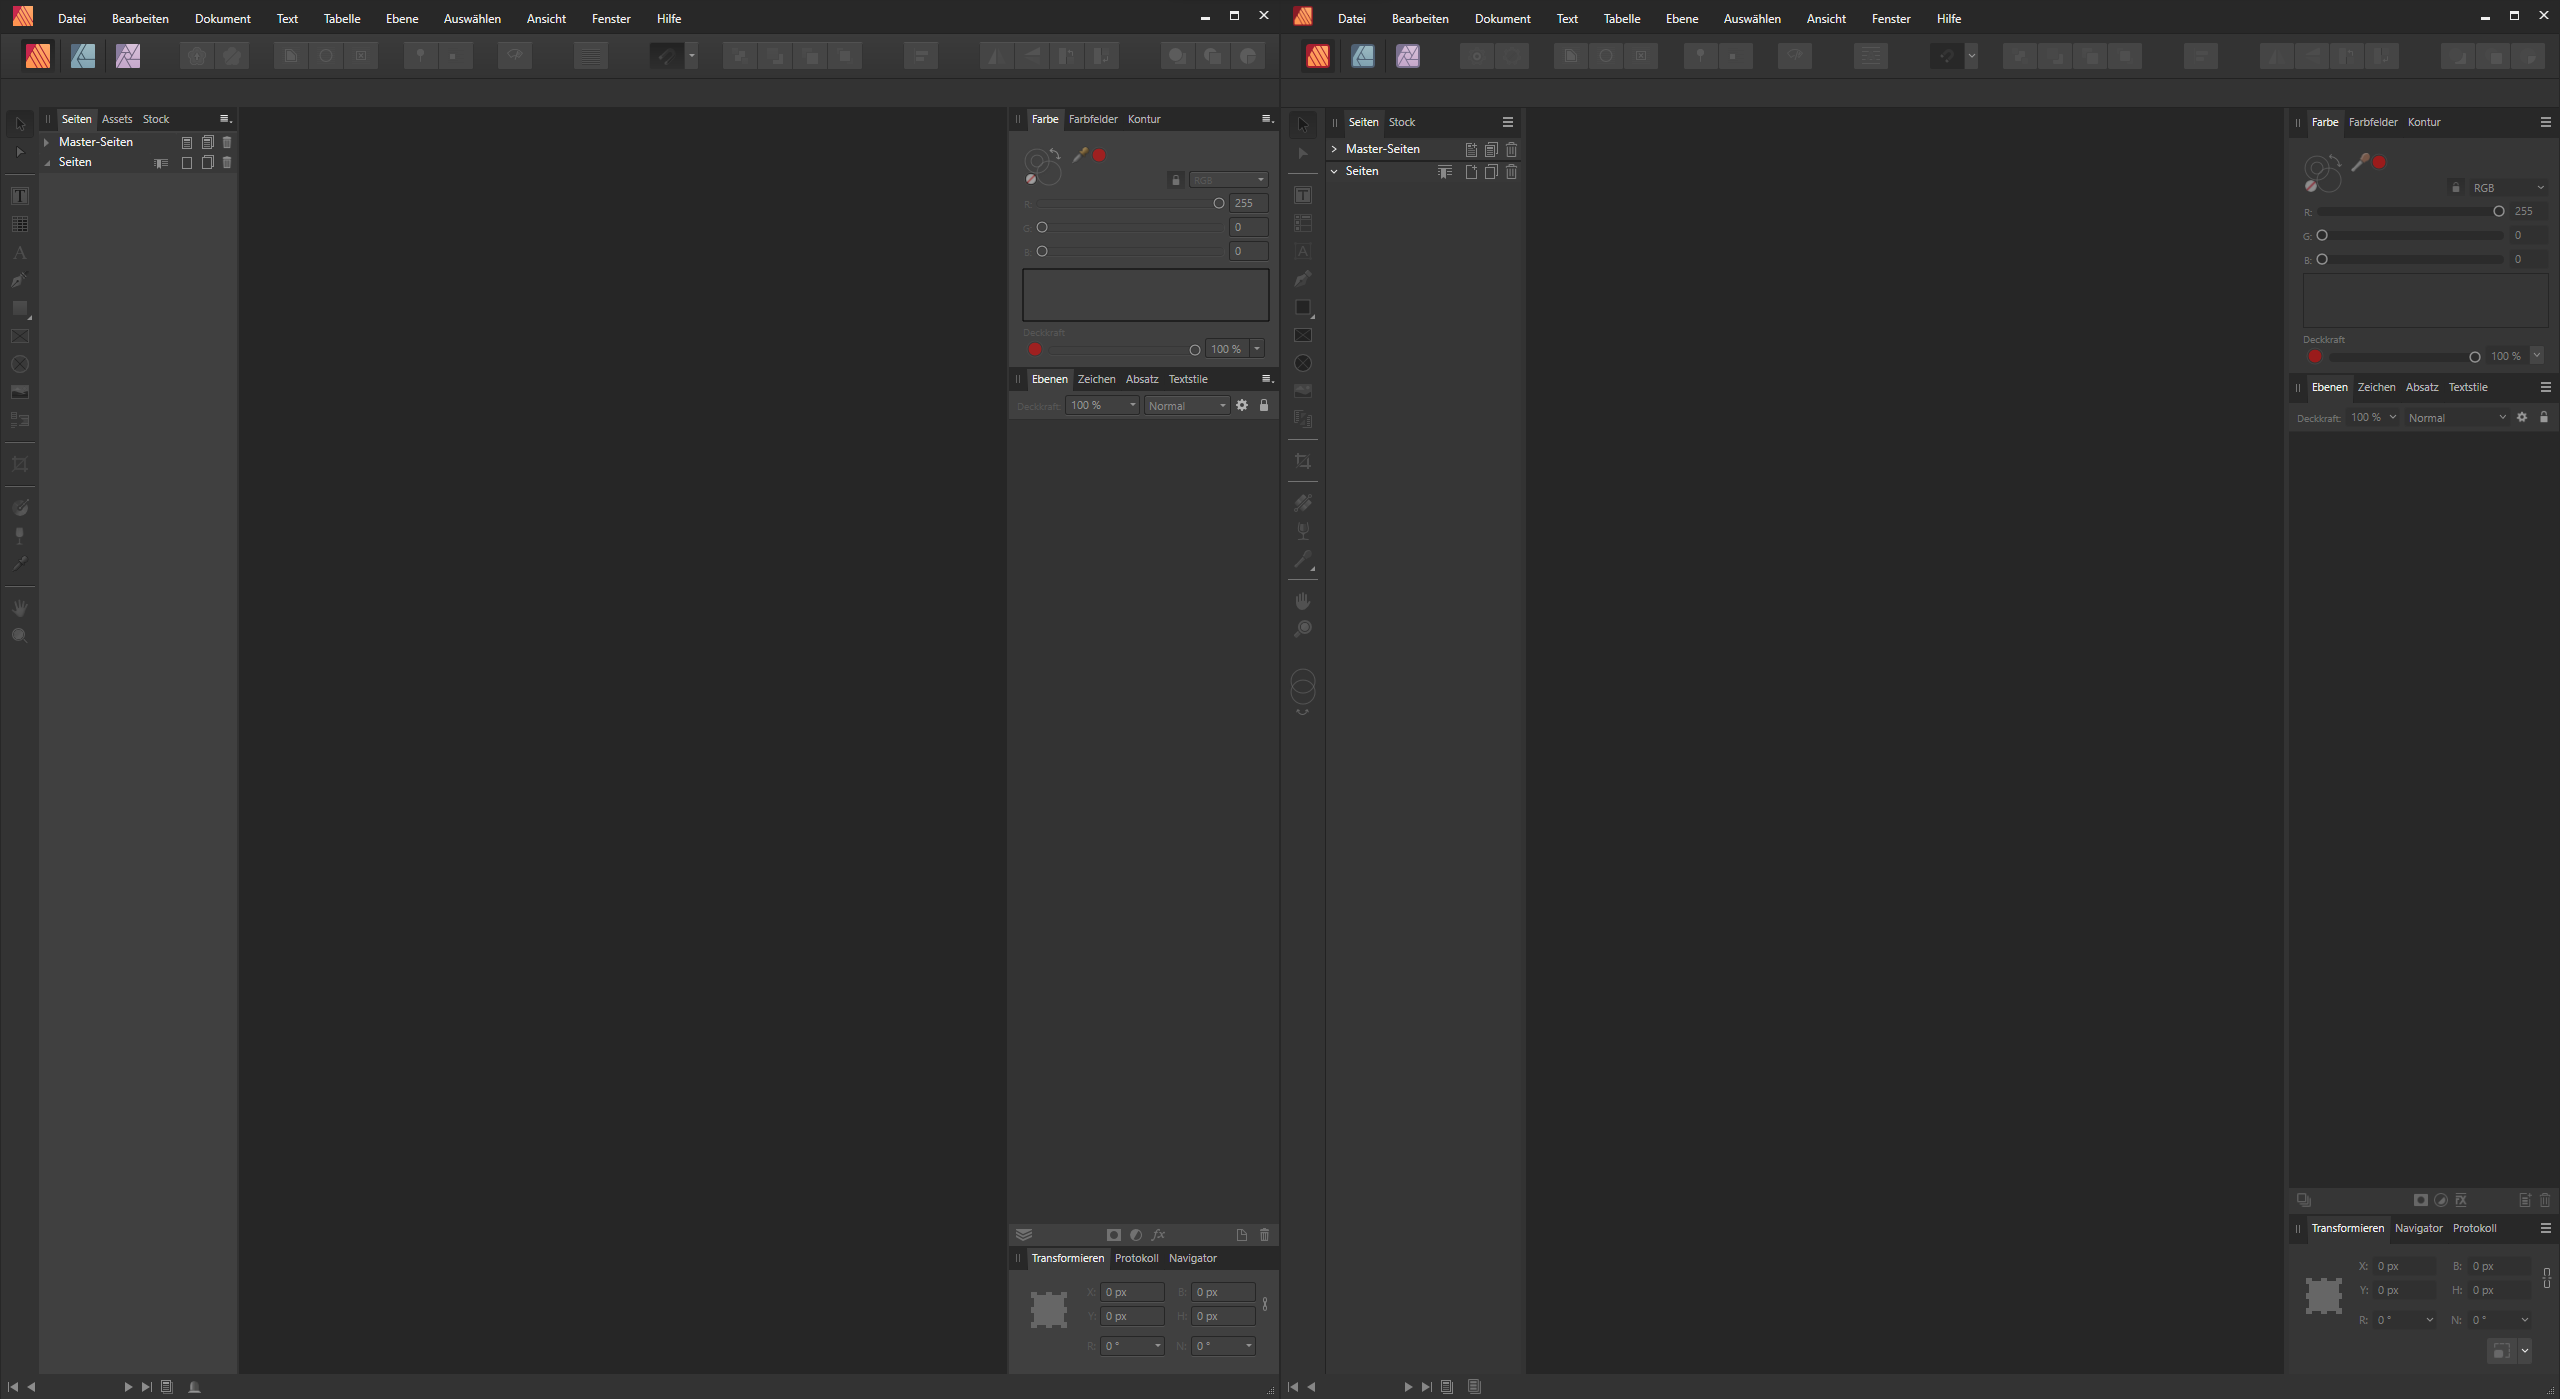Viewport: 2560px width, 1399px height.
Task: Open the Kontur tab in the right window
Action: point(2423,122)
